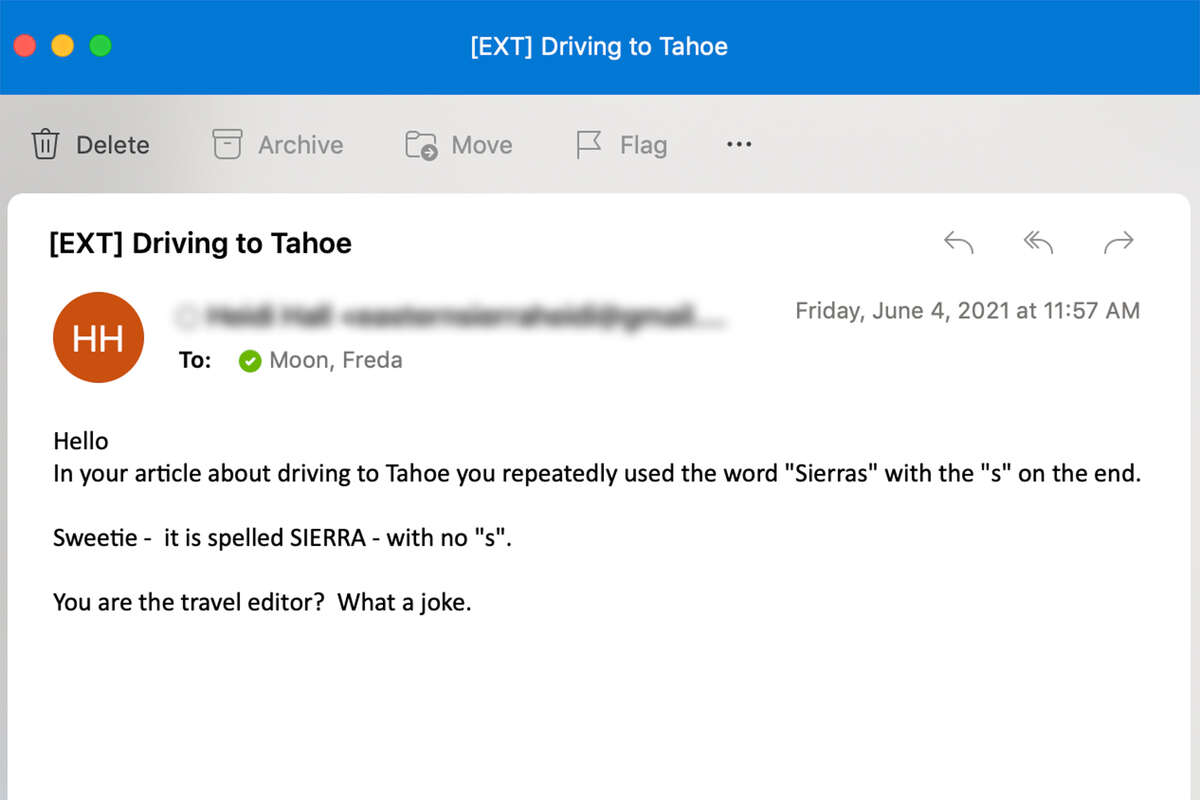
Task: Close the email window with red button
Action: pyautogui.click(x=25, y=46)
